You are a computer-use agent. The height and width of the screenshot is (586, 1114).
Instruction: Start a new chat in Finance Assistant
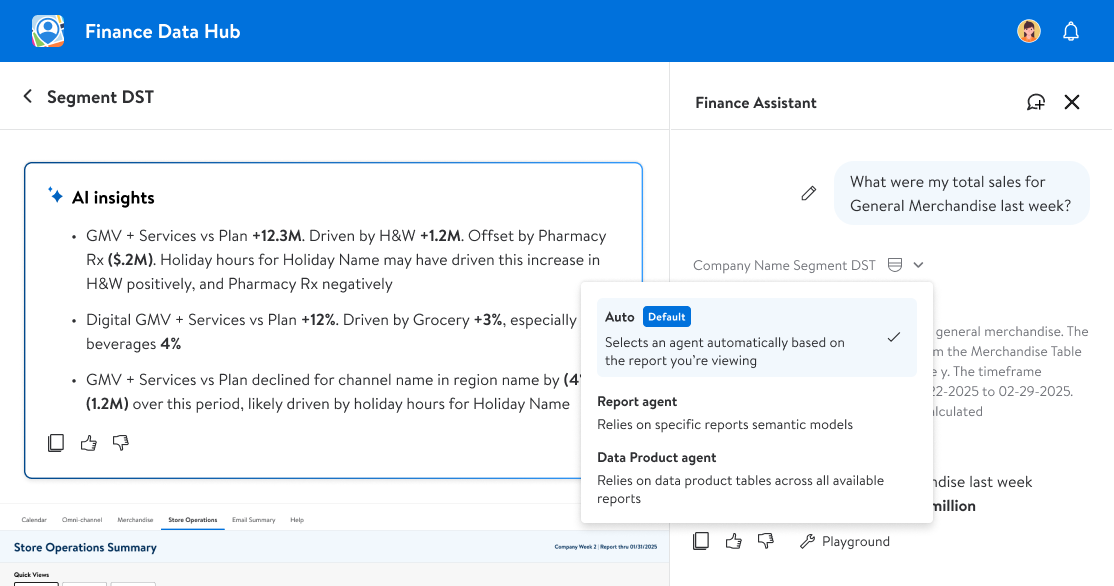coord(1036,102)
